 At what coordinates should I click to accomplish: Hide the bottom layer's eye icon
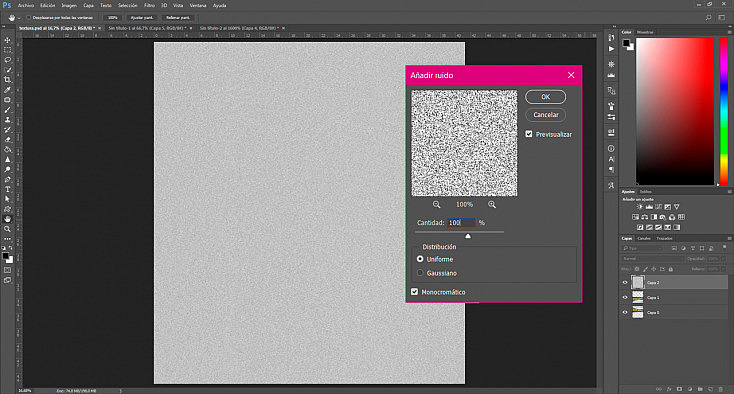[625, 313]
